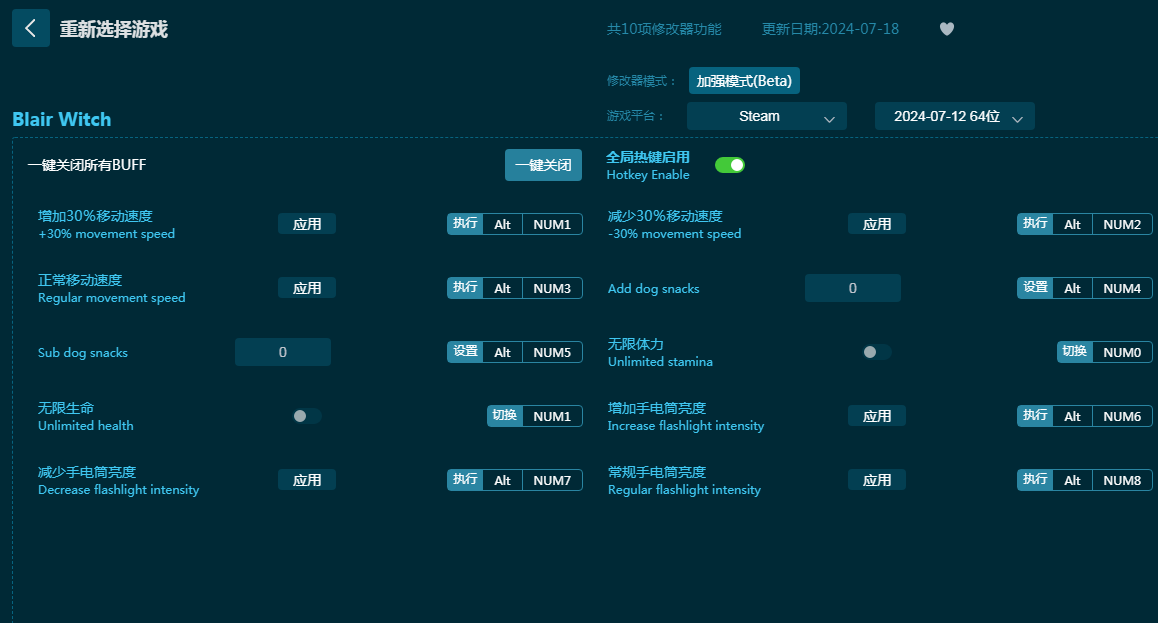The width and height of the screenshot is (1158, 623).
Task: Click the 一键关闭所有BUFF label
Action: (87, 165)
